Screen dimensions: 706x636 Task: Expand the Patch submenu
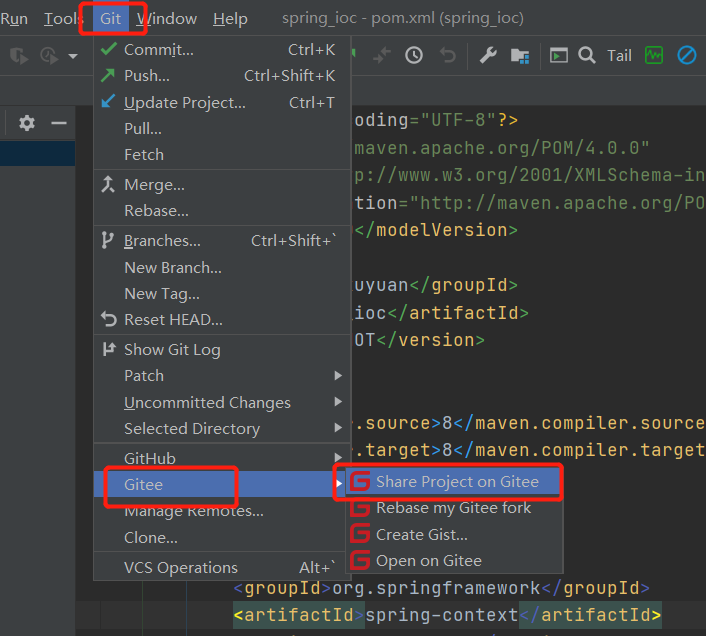coord(222,376)
